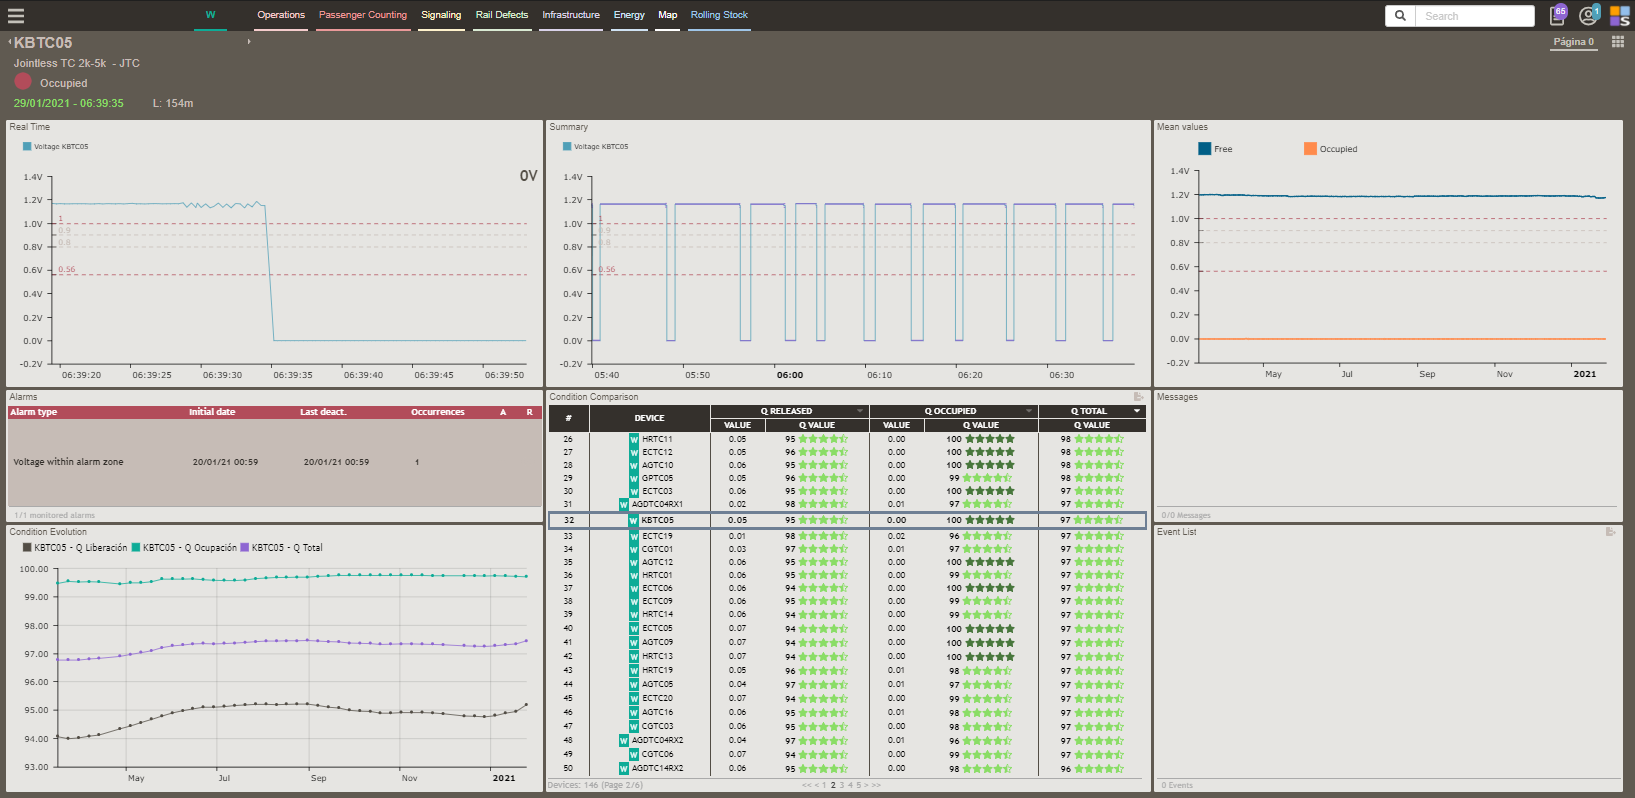Click the W icon next to CGTC01
1635x798 pixels.
point(634,549)
